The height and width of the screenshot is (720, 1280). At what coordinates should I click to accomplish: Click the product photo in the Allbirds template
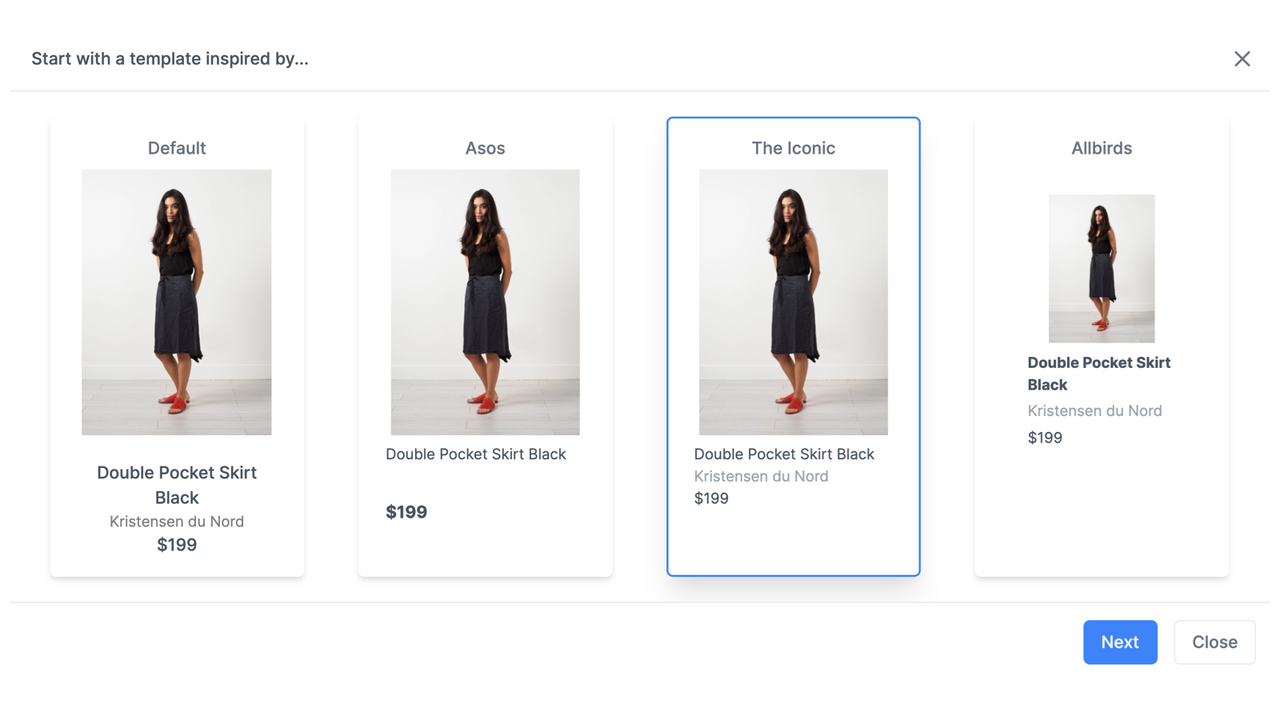tap(1101, 268)
